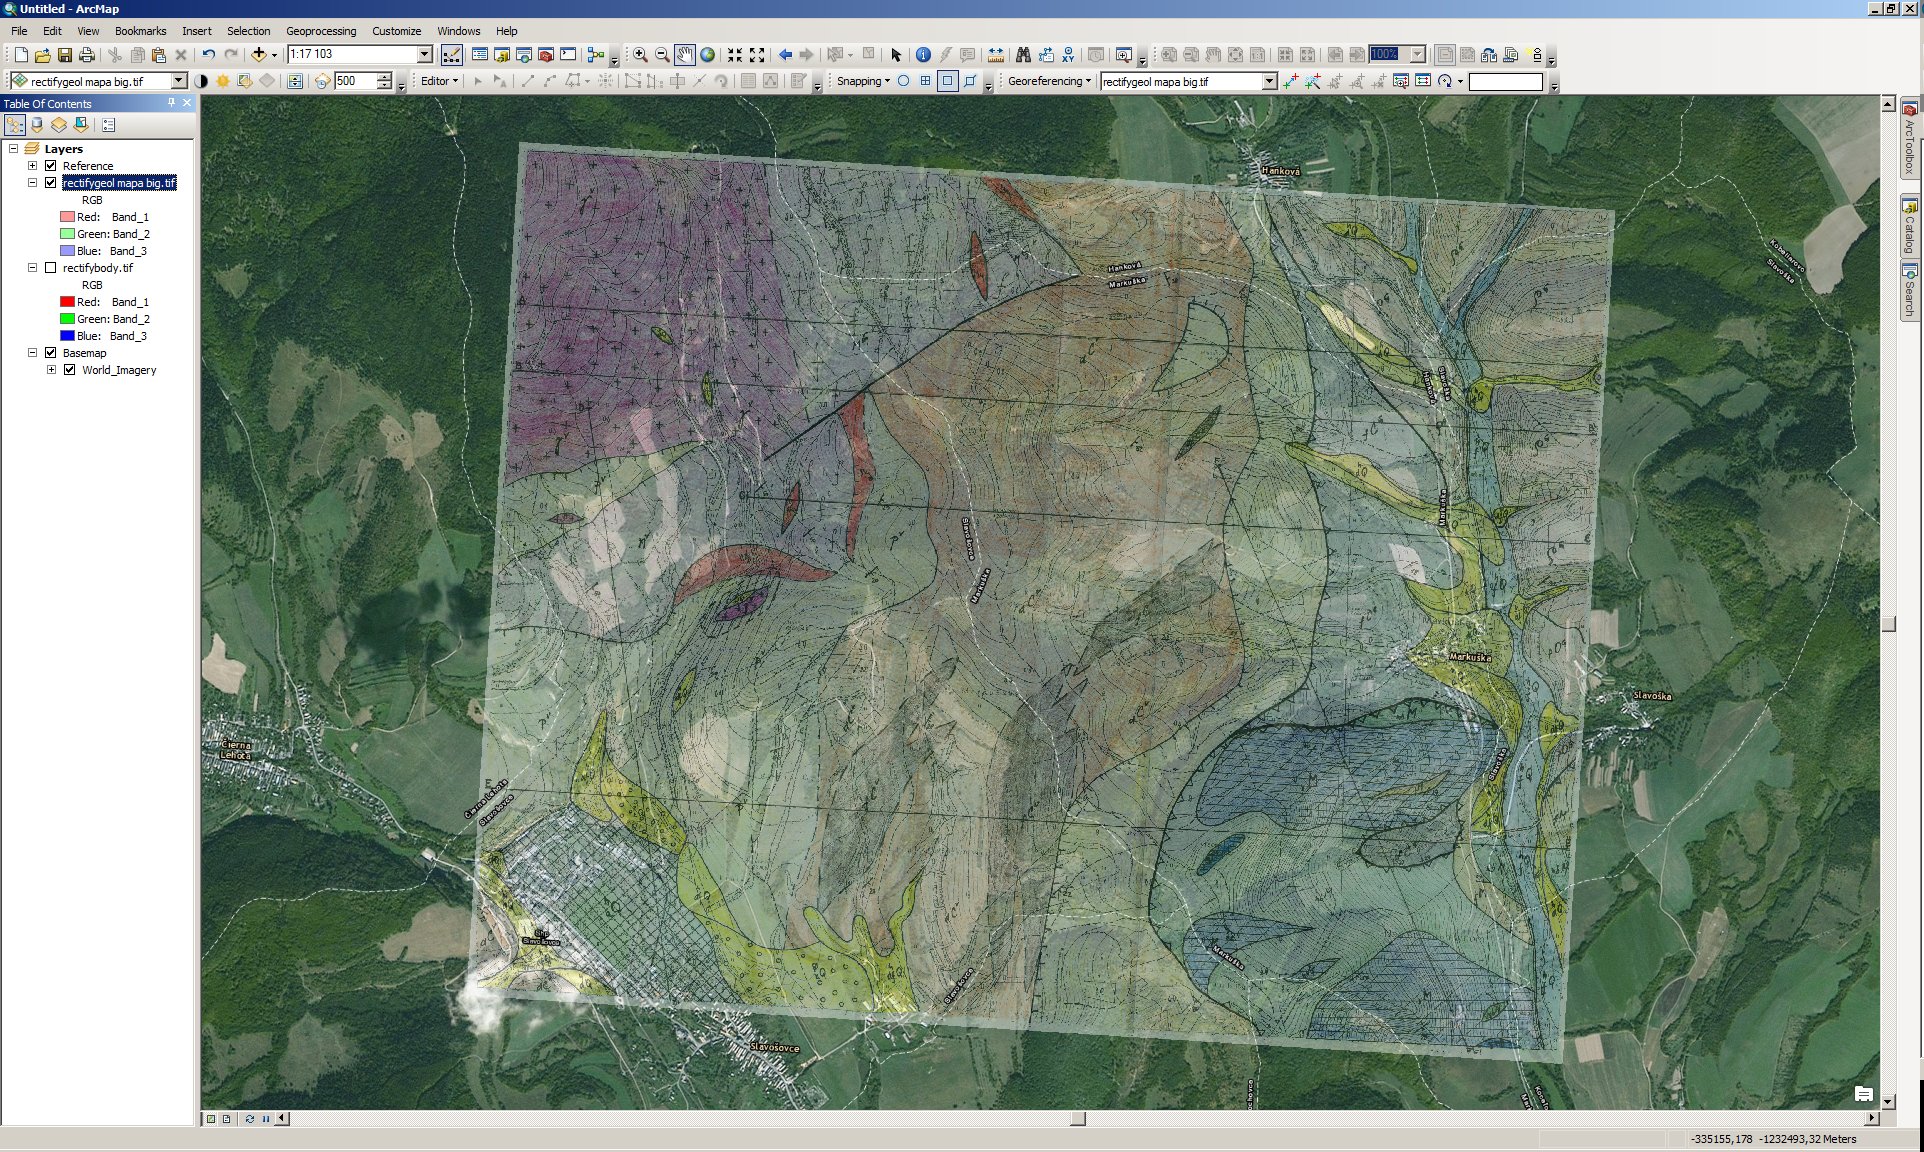1924x1152 pixels.
Task: Expand the Reference layer group
Action: coord(32,166)
